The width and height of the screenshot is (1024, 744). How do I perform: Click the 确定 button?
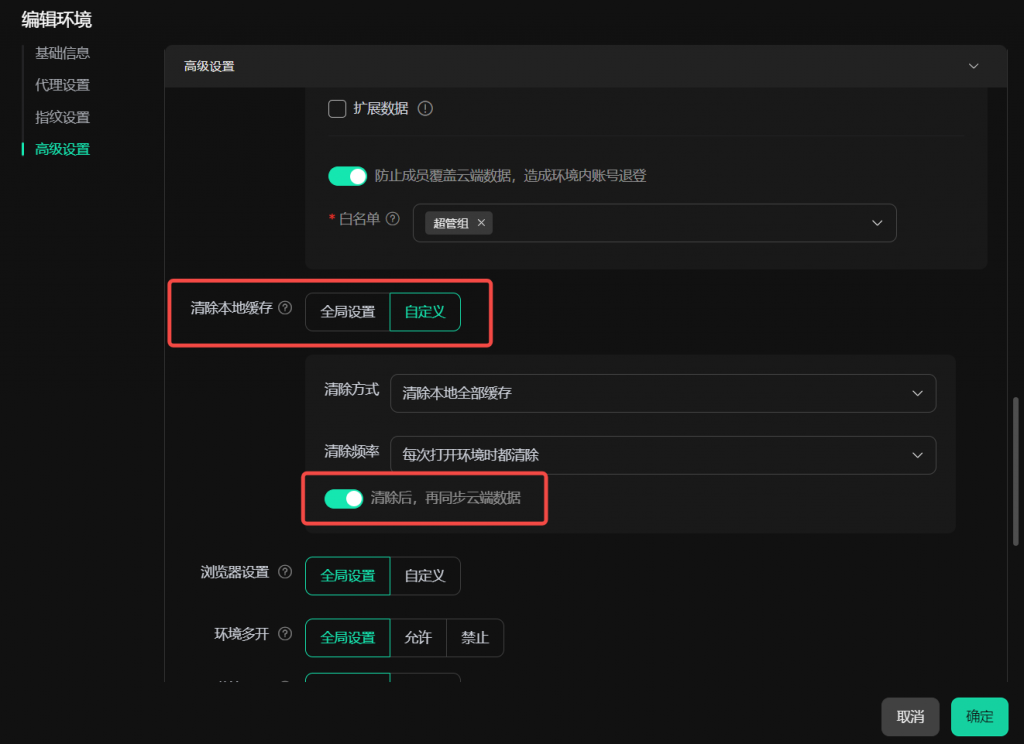coord(979,716)
